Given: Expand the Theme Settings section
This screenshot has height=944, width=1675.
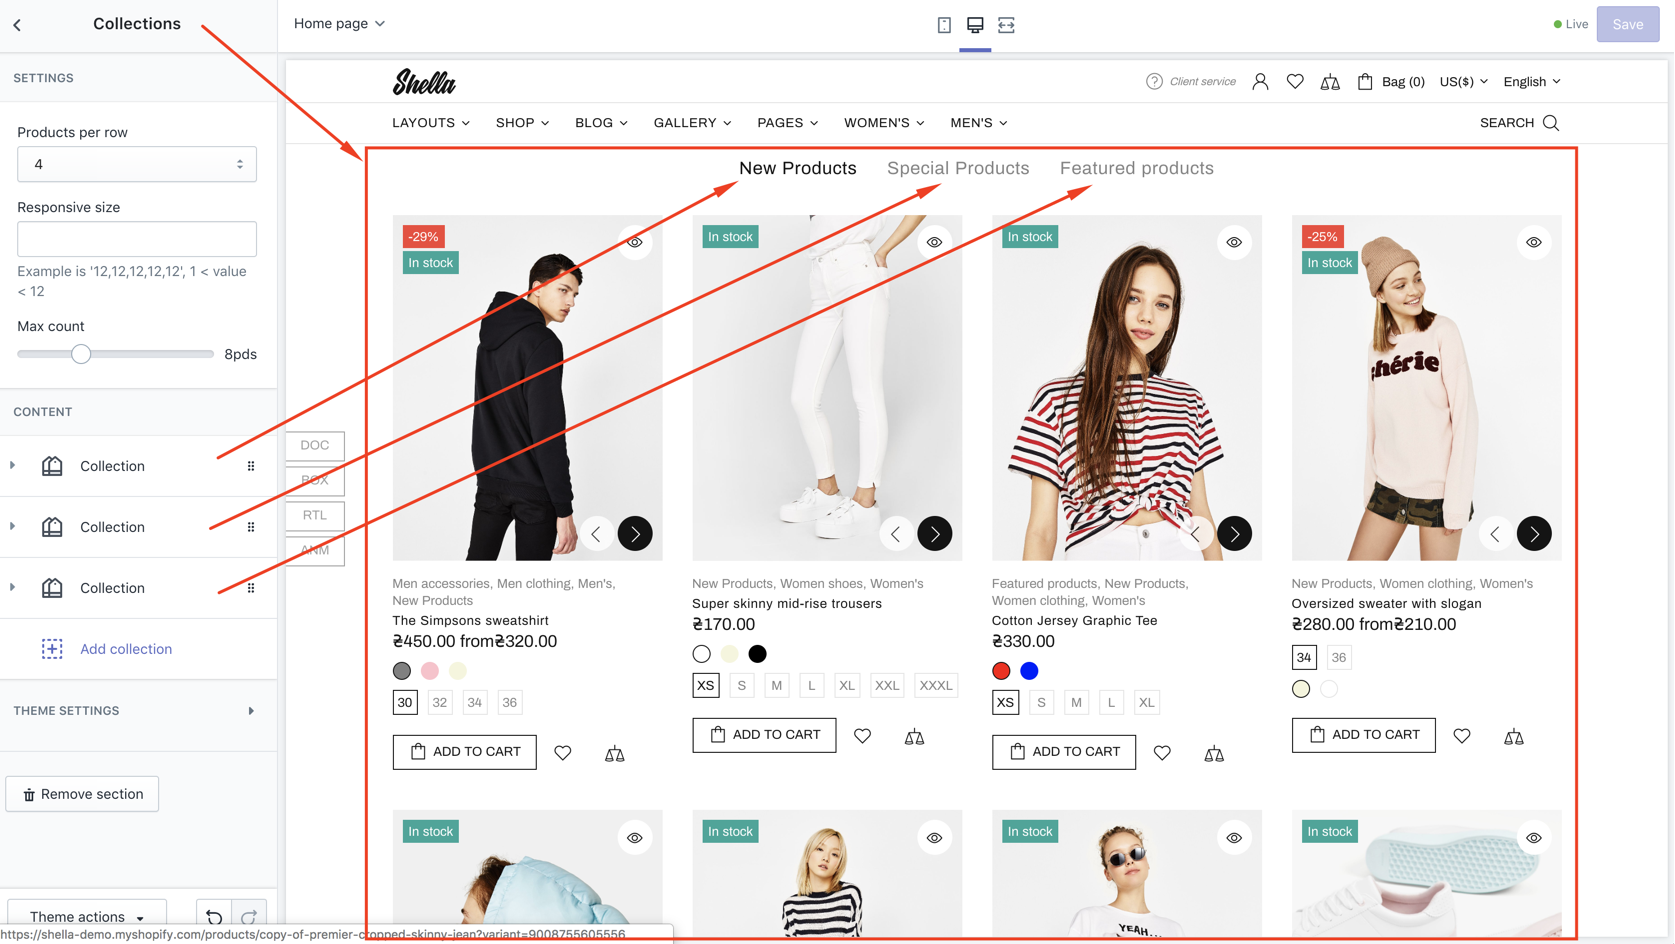Looking at the screenshot, I should 250,711.
